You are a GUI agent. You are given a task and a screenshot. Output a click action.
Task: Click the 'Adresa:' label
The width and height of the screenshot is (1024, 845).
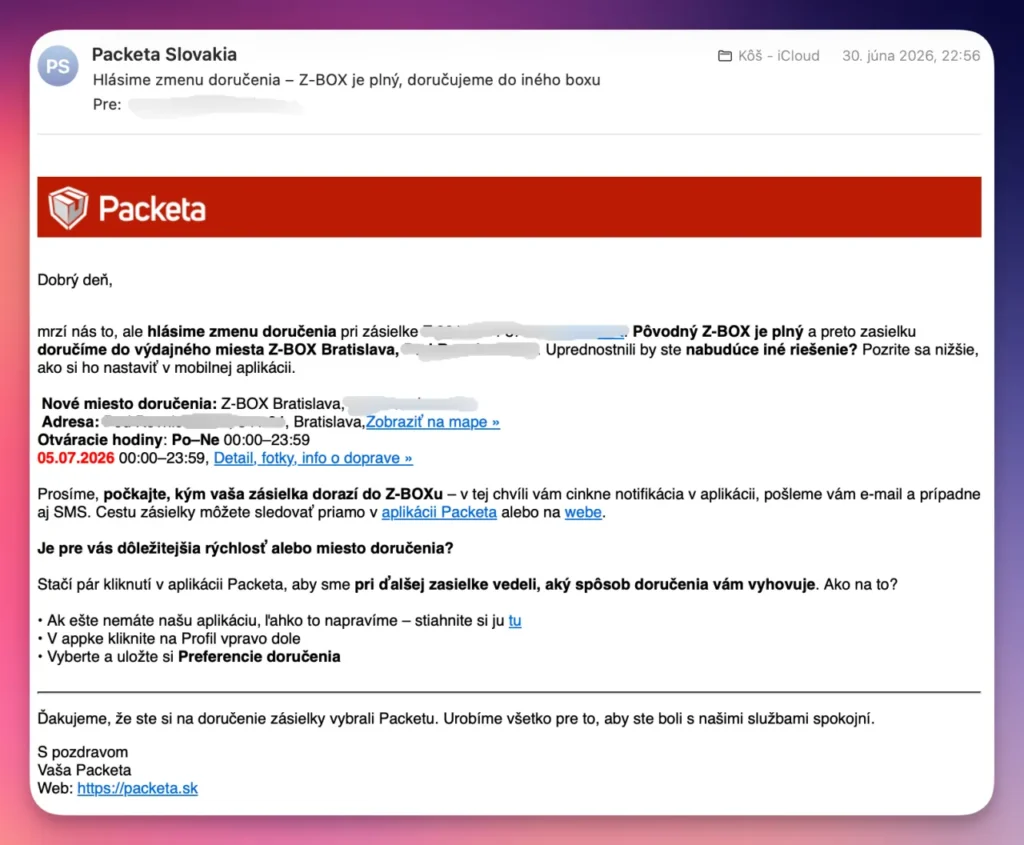[70, 422]
